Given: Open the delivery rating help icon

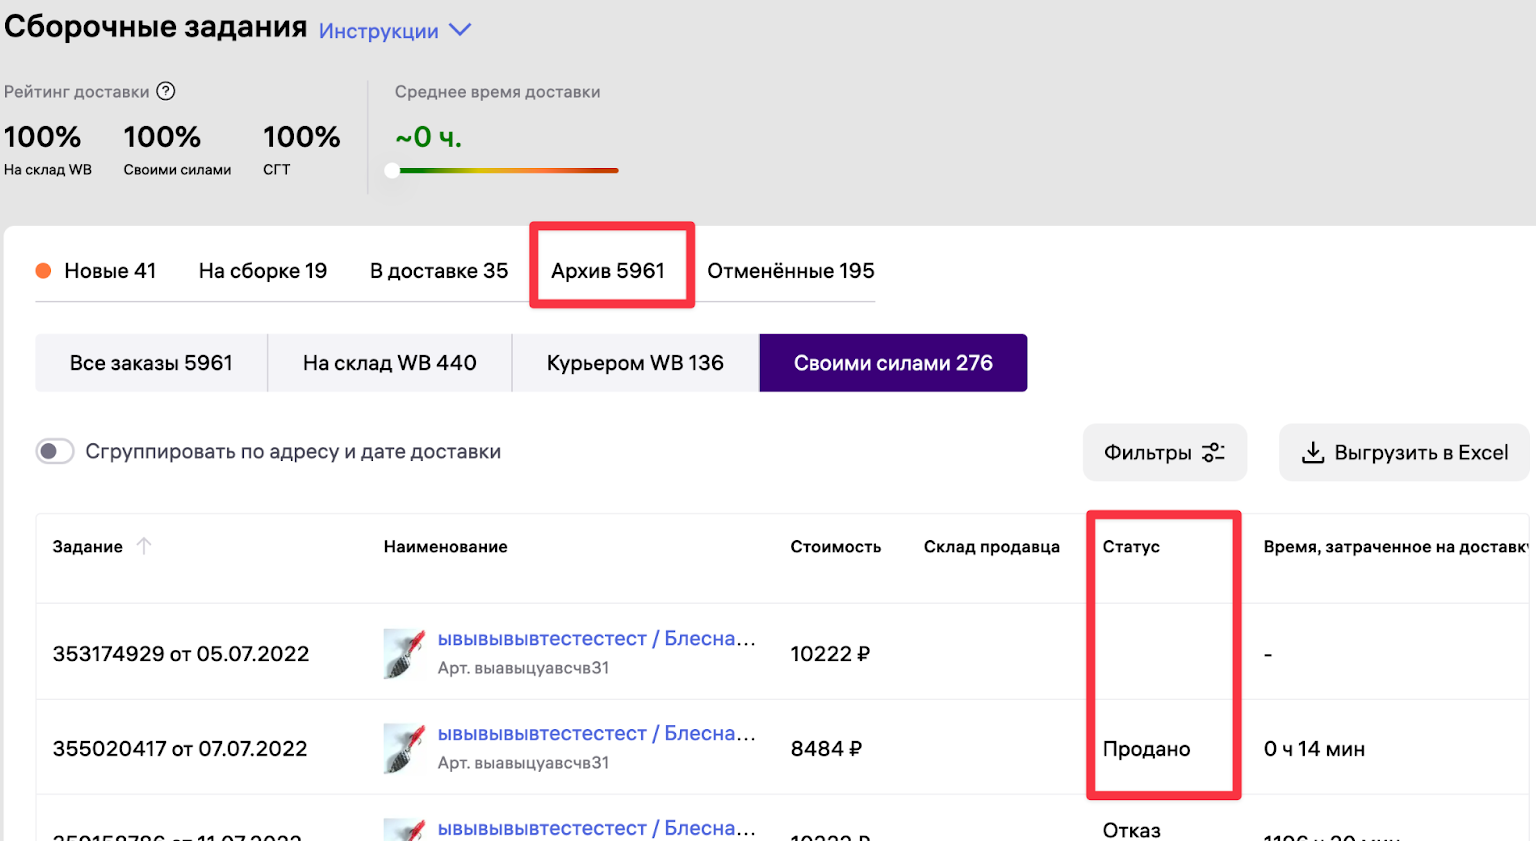Looking at the screenshot, I should 166,91.
